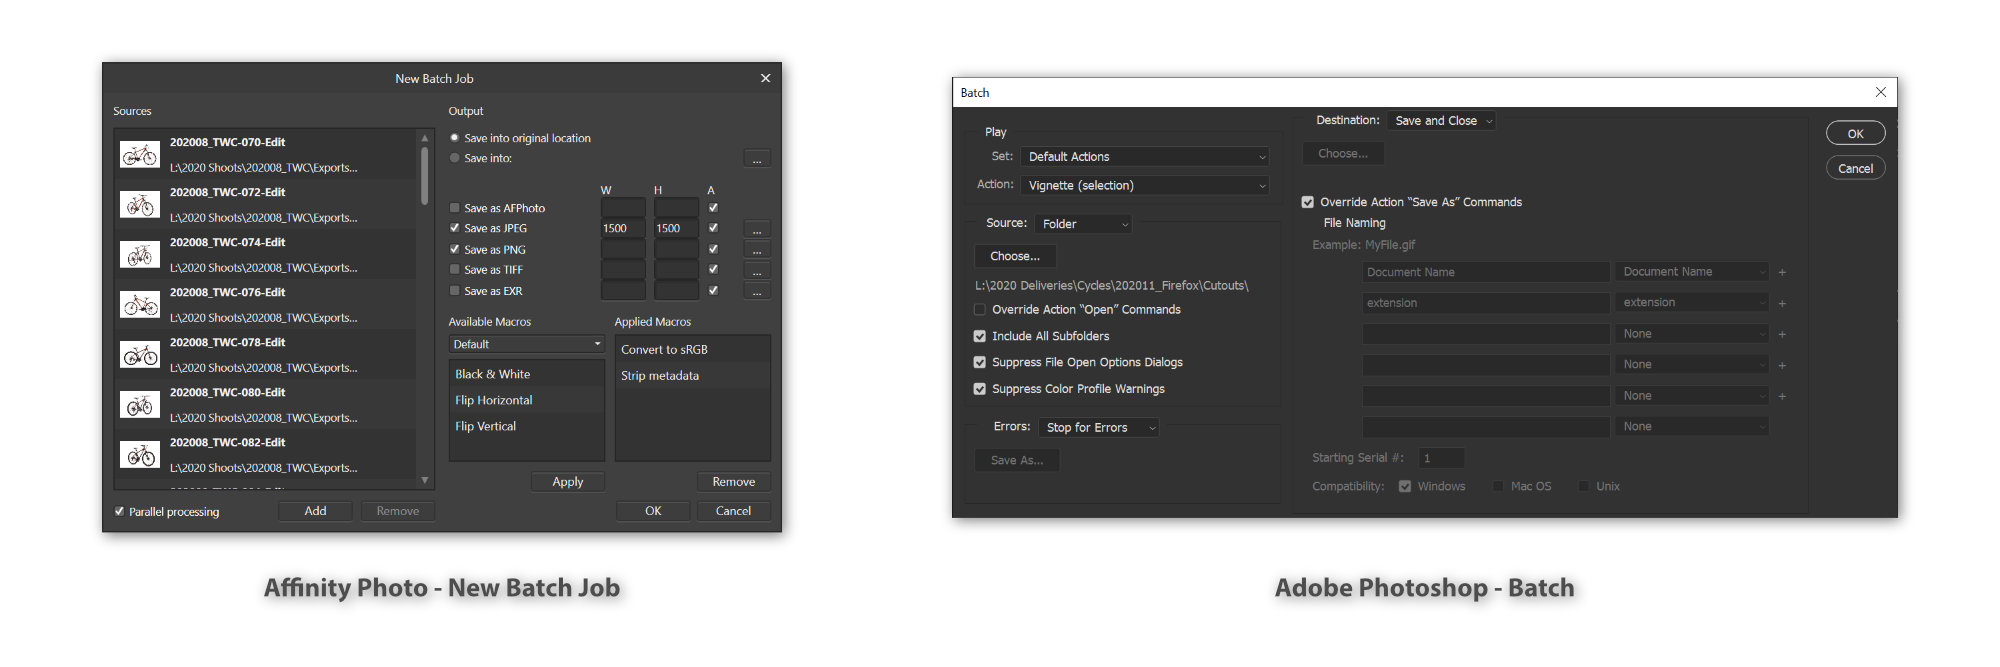
Task: Select the Black & White macro
Action: [x=527, y=374]
